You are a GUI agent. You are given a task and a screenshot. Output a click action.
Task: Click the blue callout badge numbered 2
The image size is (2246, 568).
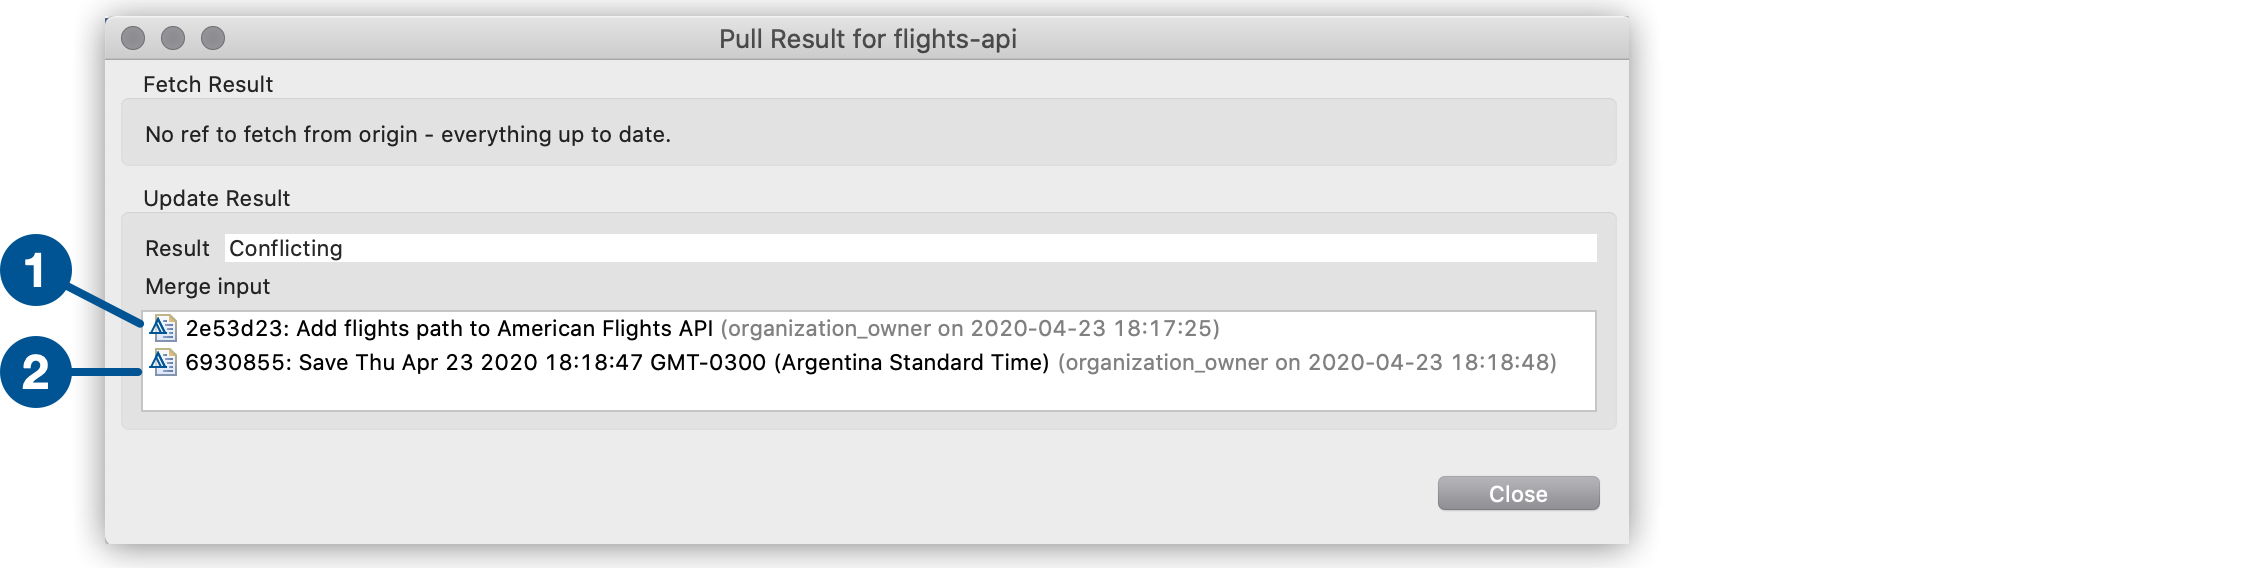pyautogui.click(x=36, y=372)
